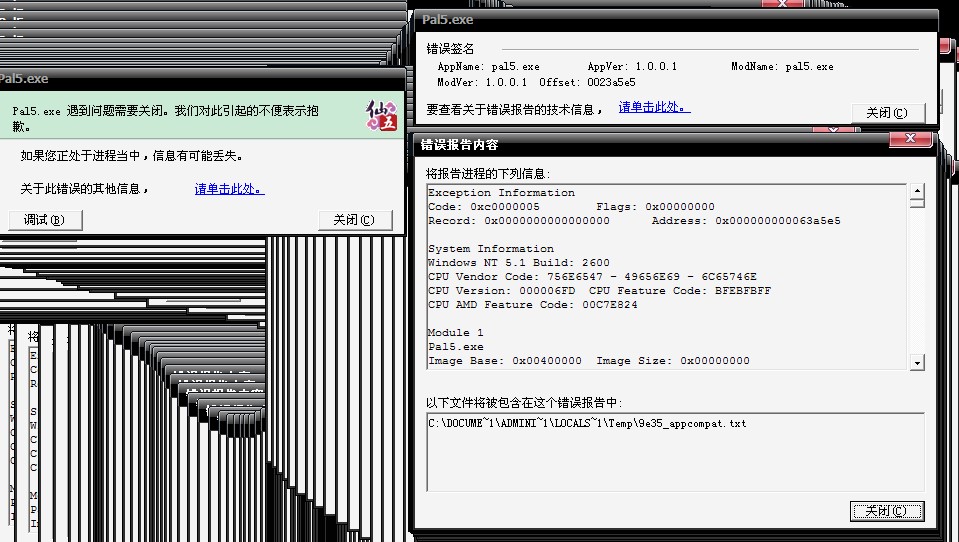
Task: Click the scrollbar track below the thumb
Action: pyautogui.click(x=917, y=290)
